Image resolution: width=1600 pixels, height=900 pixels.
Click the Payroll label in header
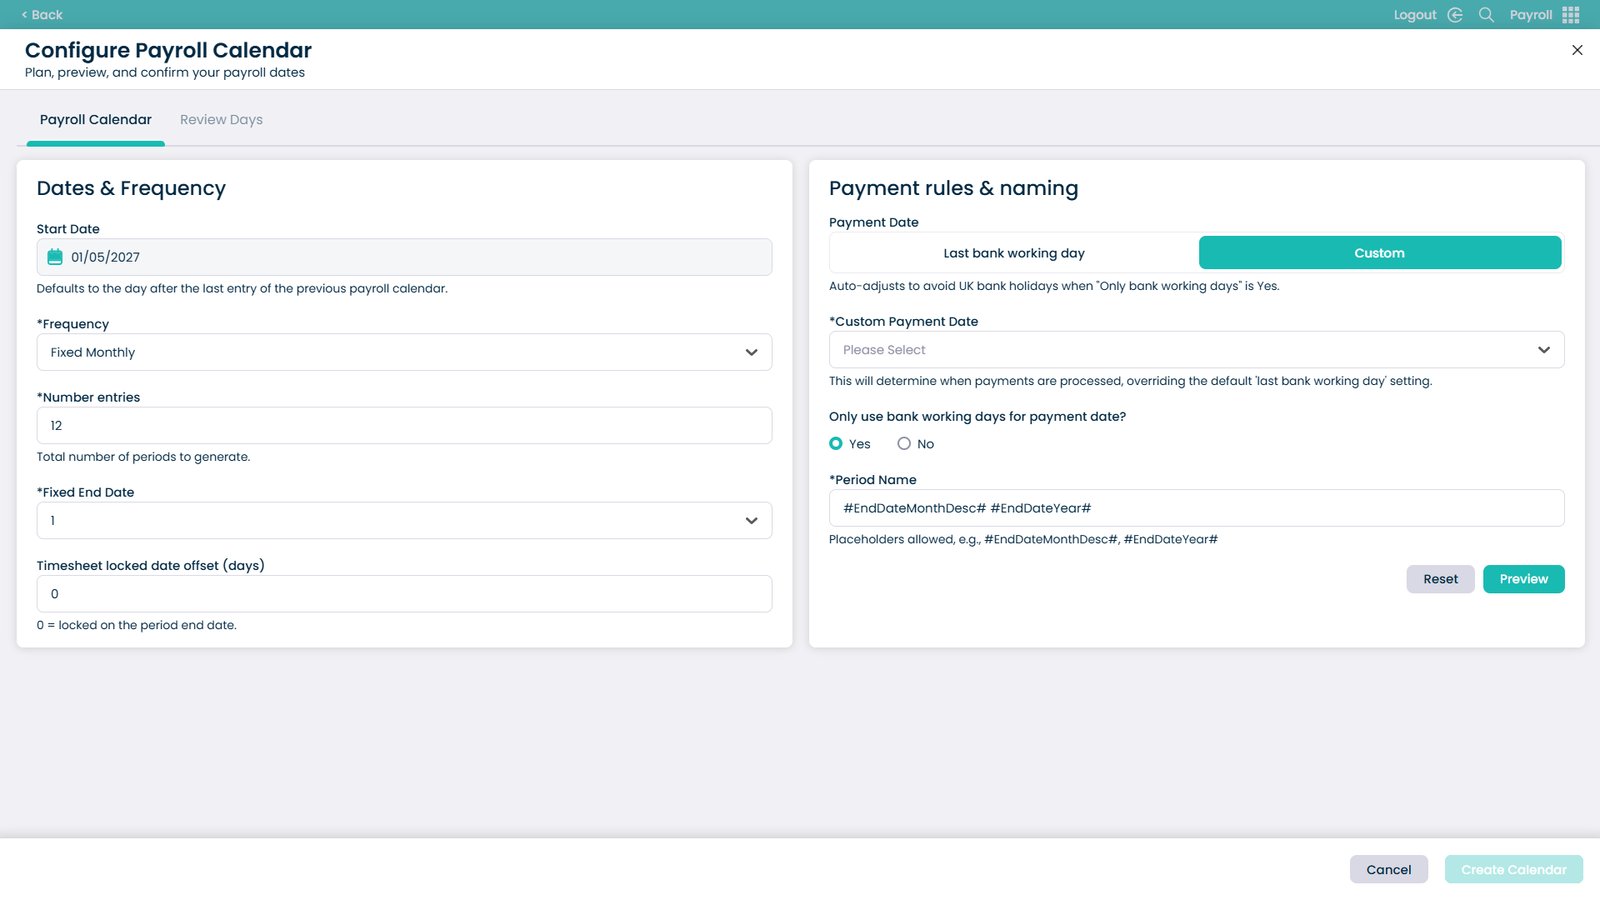pos(1531,15)
